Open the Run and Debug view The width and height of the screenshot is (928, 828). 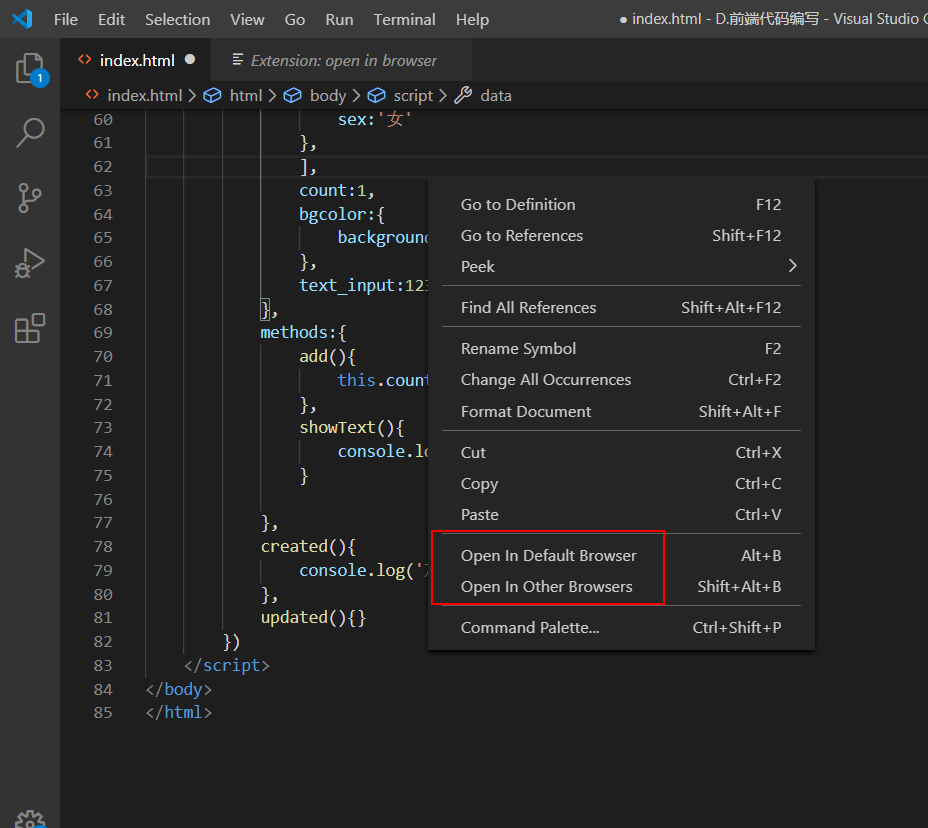[x=29, y=263]
